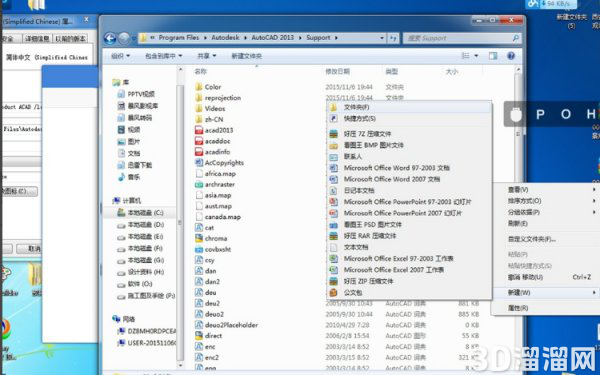This screenshot has width=600, height=375.
Task: Choose 快捷方式(S) in the New submenu
Action: coord(409,119)
